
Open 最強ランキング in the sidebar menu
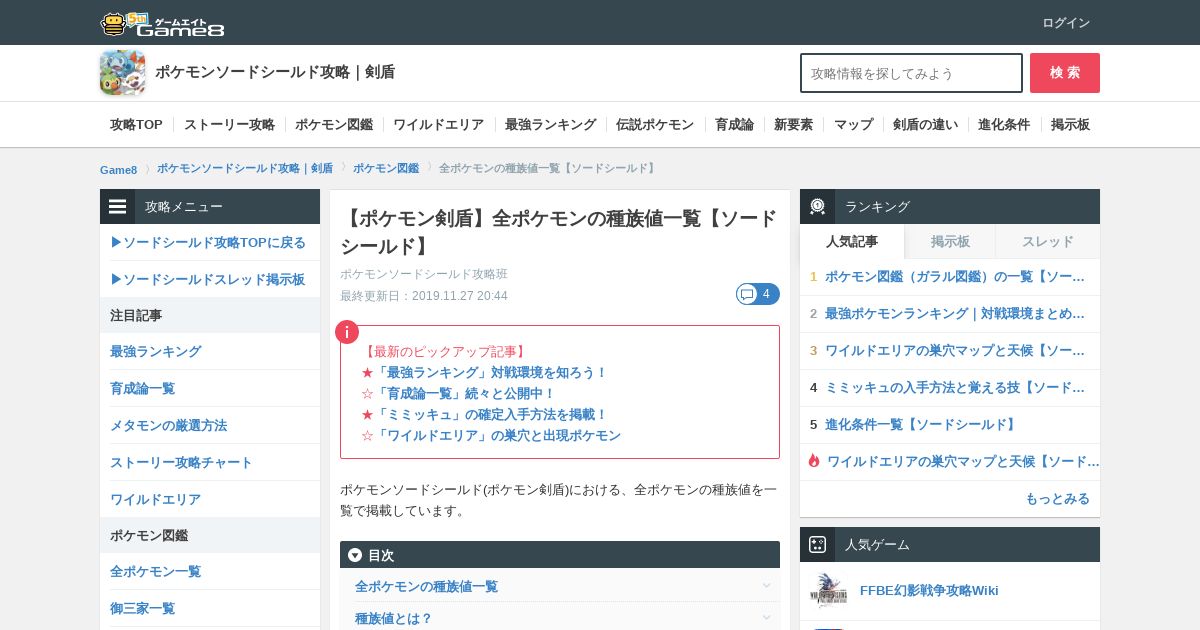click(x=155, y=351)
